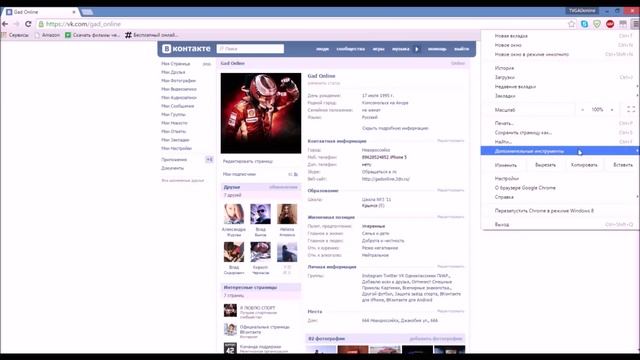Expand Дополнительные инструменты submenu
The image size is (640, 360).
click(x=560, y=151)
